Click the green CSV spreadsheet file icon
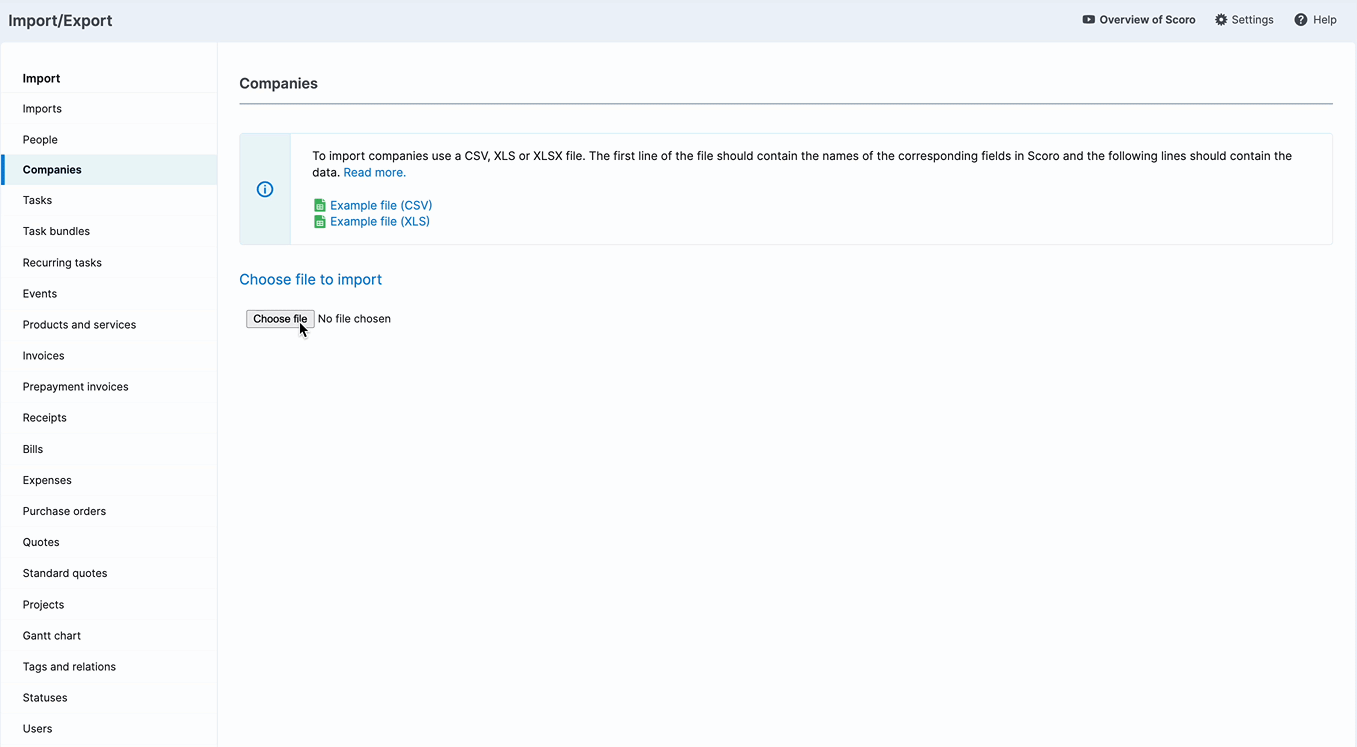The width and height of the screenshot is (1357, 747). click(x=320, y=205)
